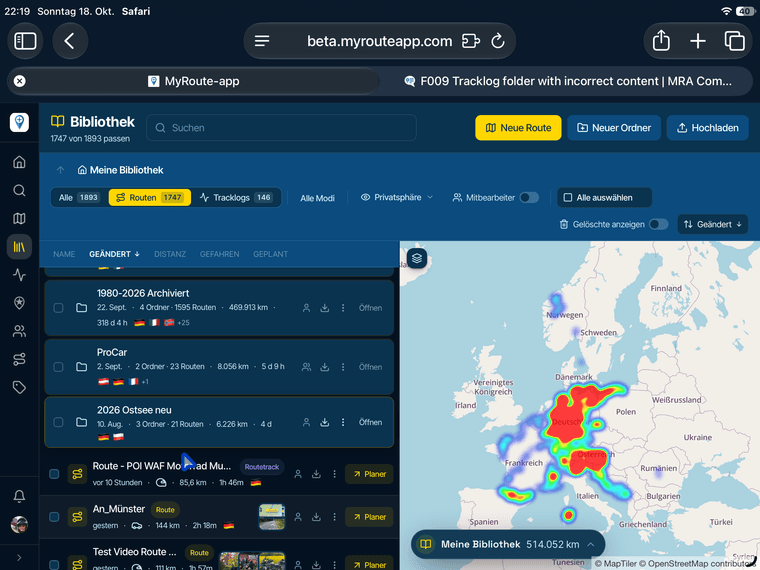
Task: Show the Safari tab overview
Action: (x=734, y=41)
